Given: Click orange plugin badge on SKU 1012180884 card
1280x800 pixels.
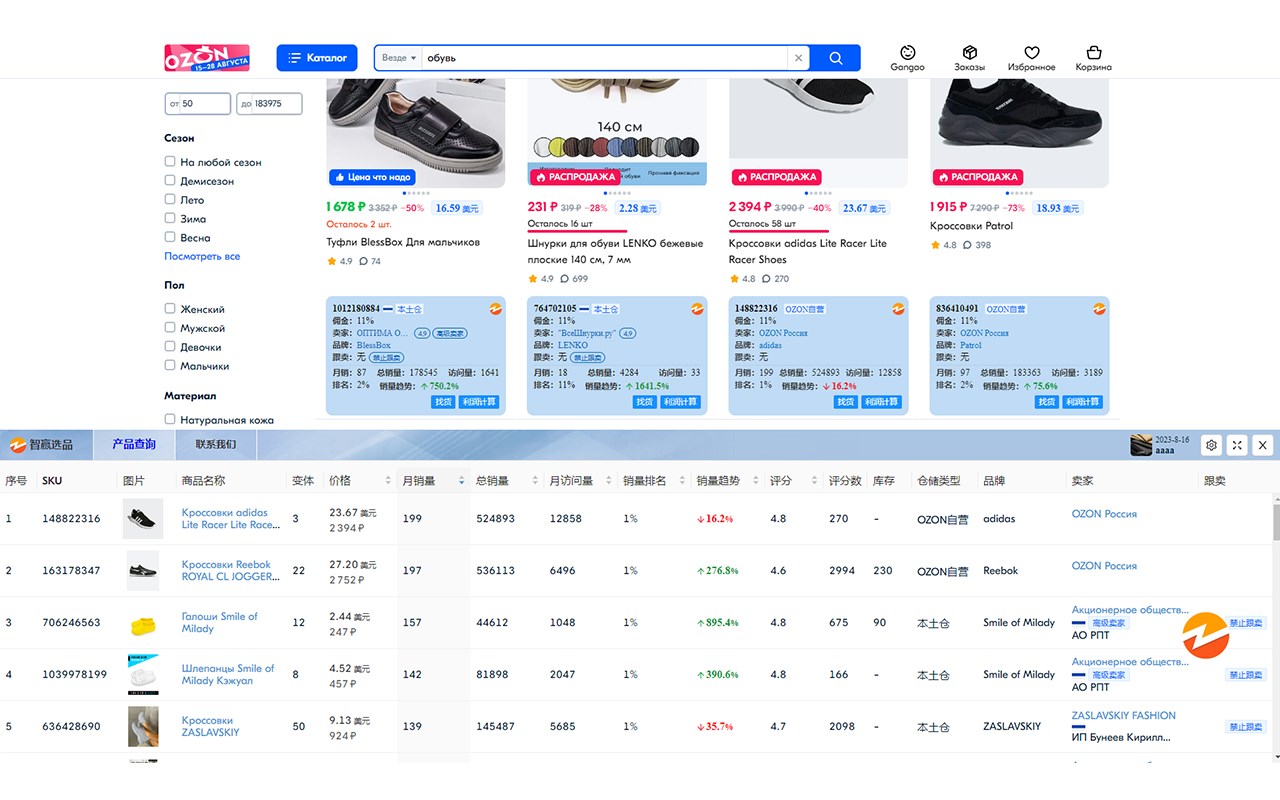Looking at the screenshot, I should (495, 309).
